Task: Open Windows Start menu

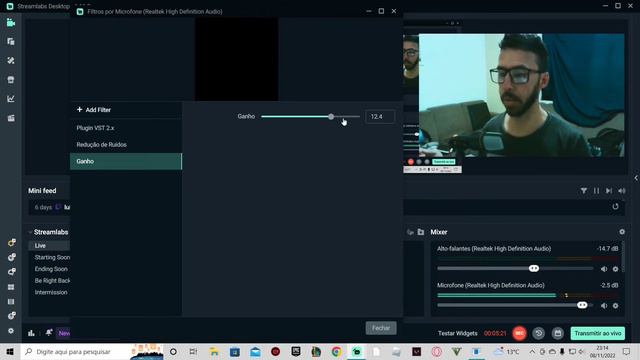Action: (10, 351)
